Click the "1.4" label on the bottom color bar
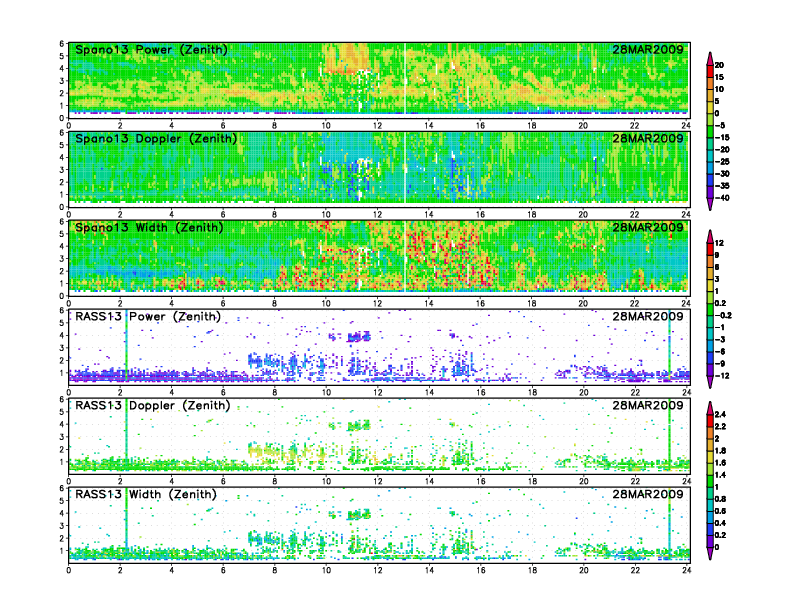 [721, 475]
